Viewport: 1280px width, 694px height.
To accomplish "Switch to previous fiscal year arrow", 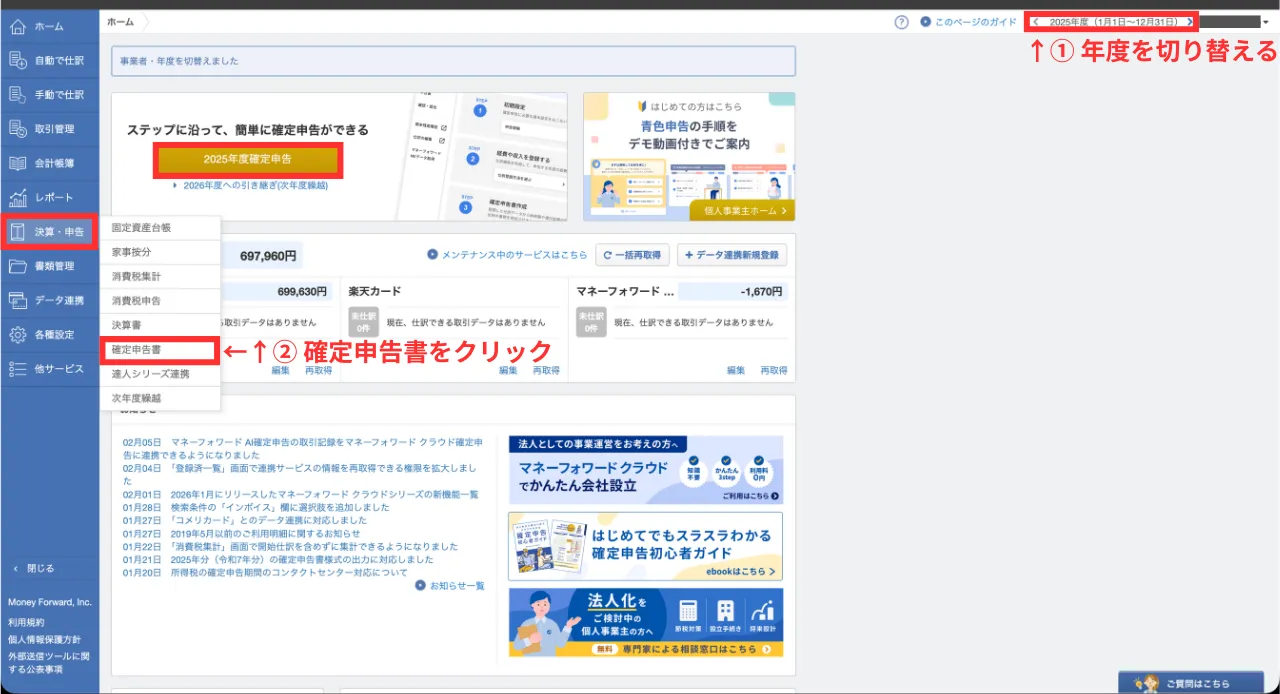I will click(x=1036, y=22).
